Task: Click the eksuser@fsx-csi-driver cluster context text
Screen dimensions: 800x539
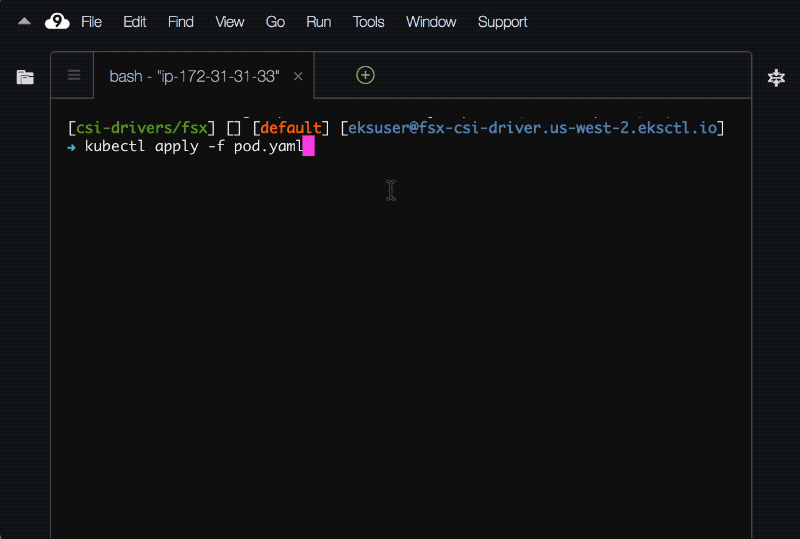Action: click(532, 128)
